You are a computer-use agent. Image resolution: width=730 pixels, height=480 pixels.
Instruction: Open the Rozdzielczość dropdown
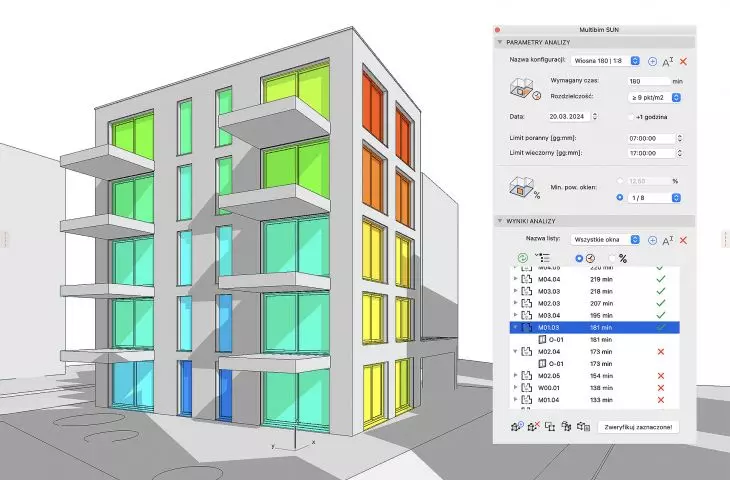[x=655, y=97]
